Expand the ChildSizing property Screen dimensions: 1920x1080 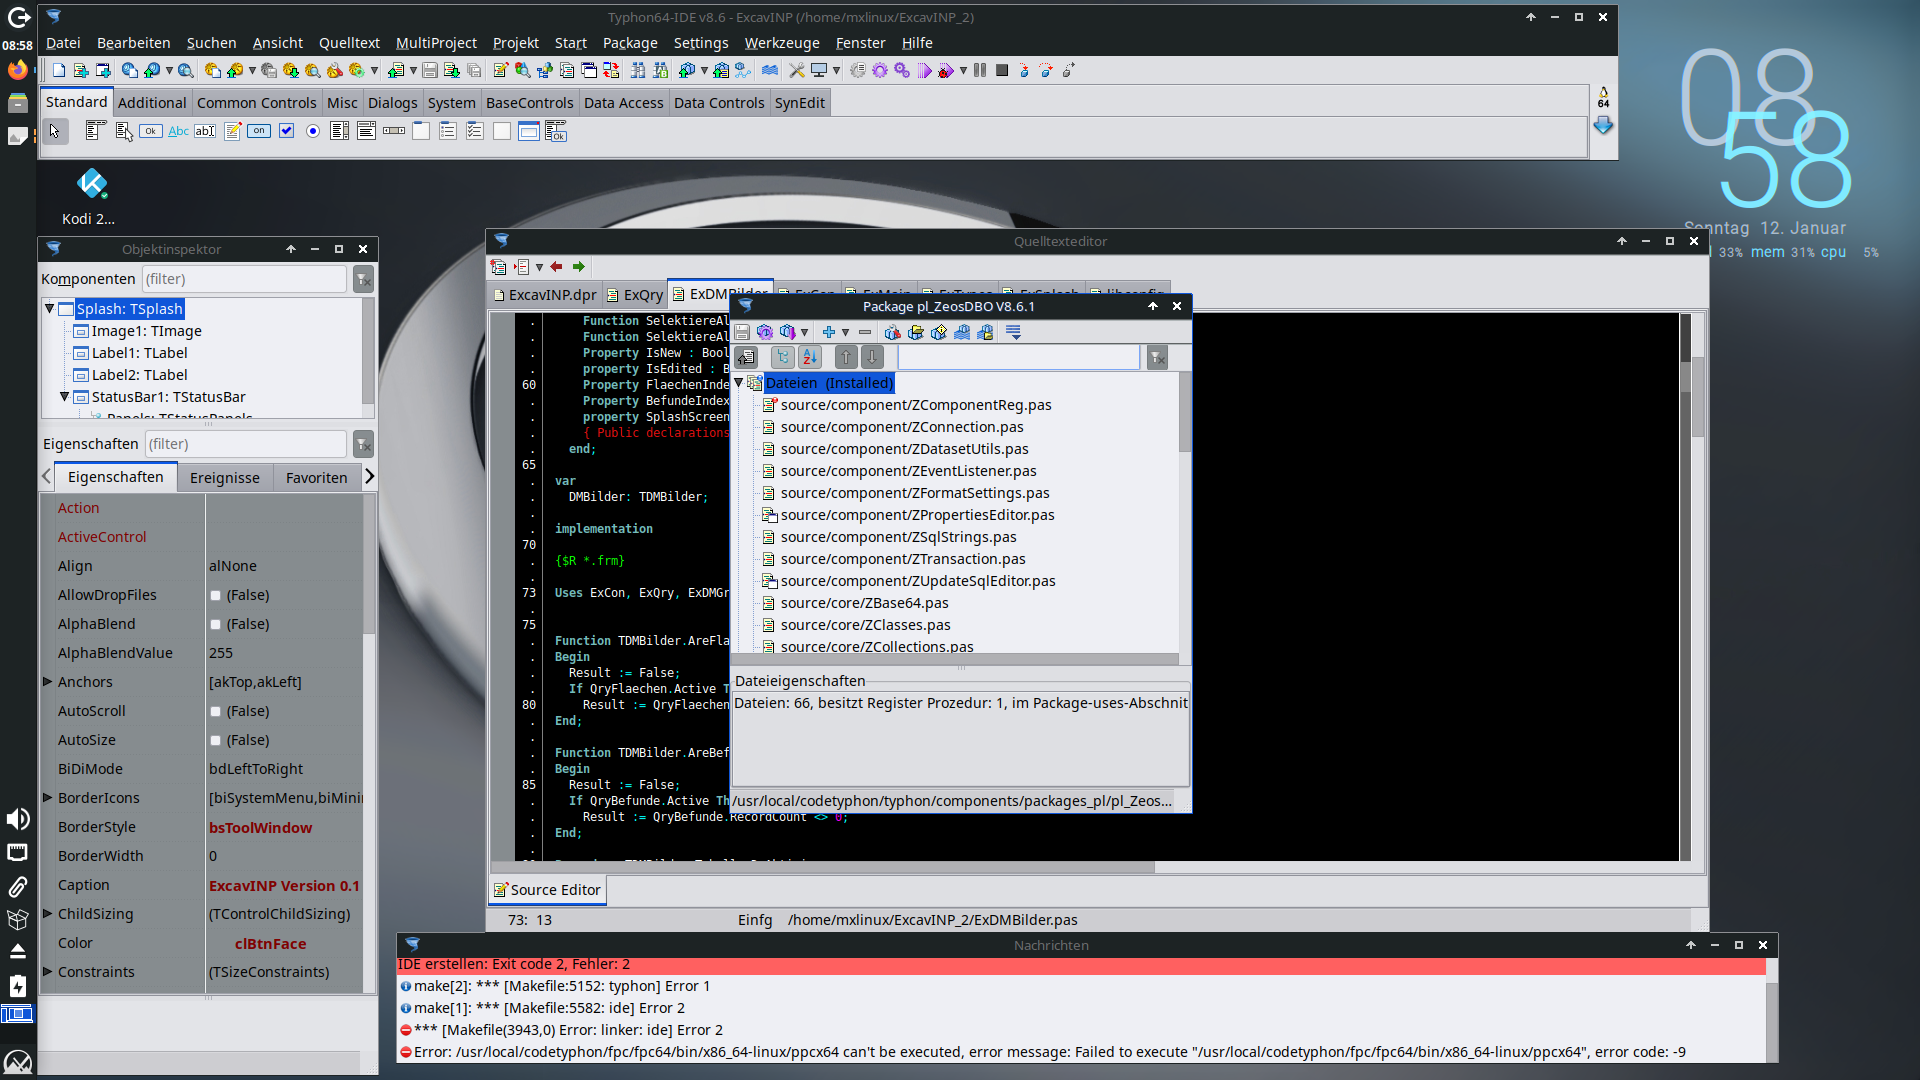(x=47, y=913)
